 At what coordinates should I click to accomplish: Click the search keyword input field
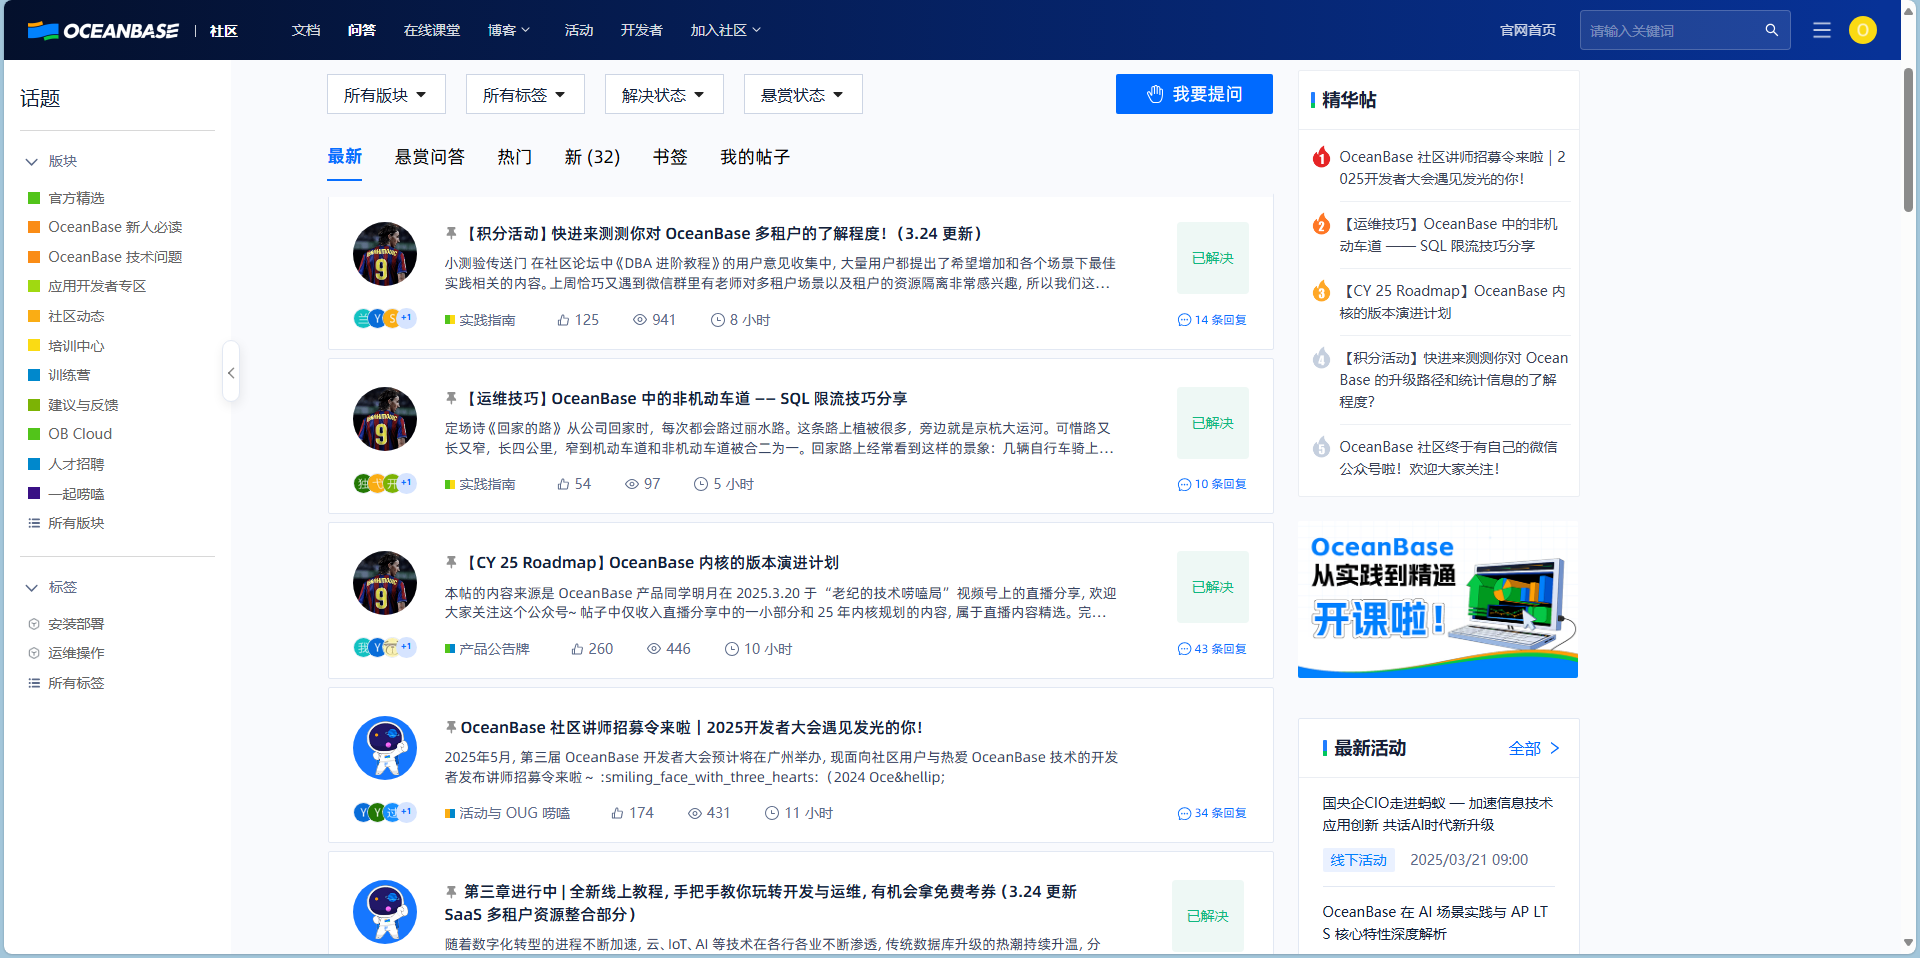tap(1672, 30)
